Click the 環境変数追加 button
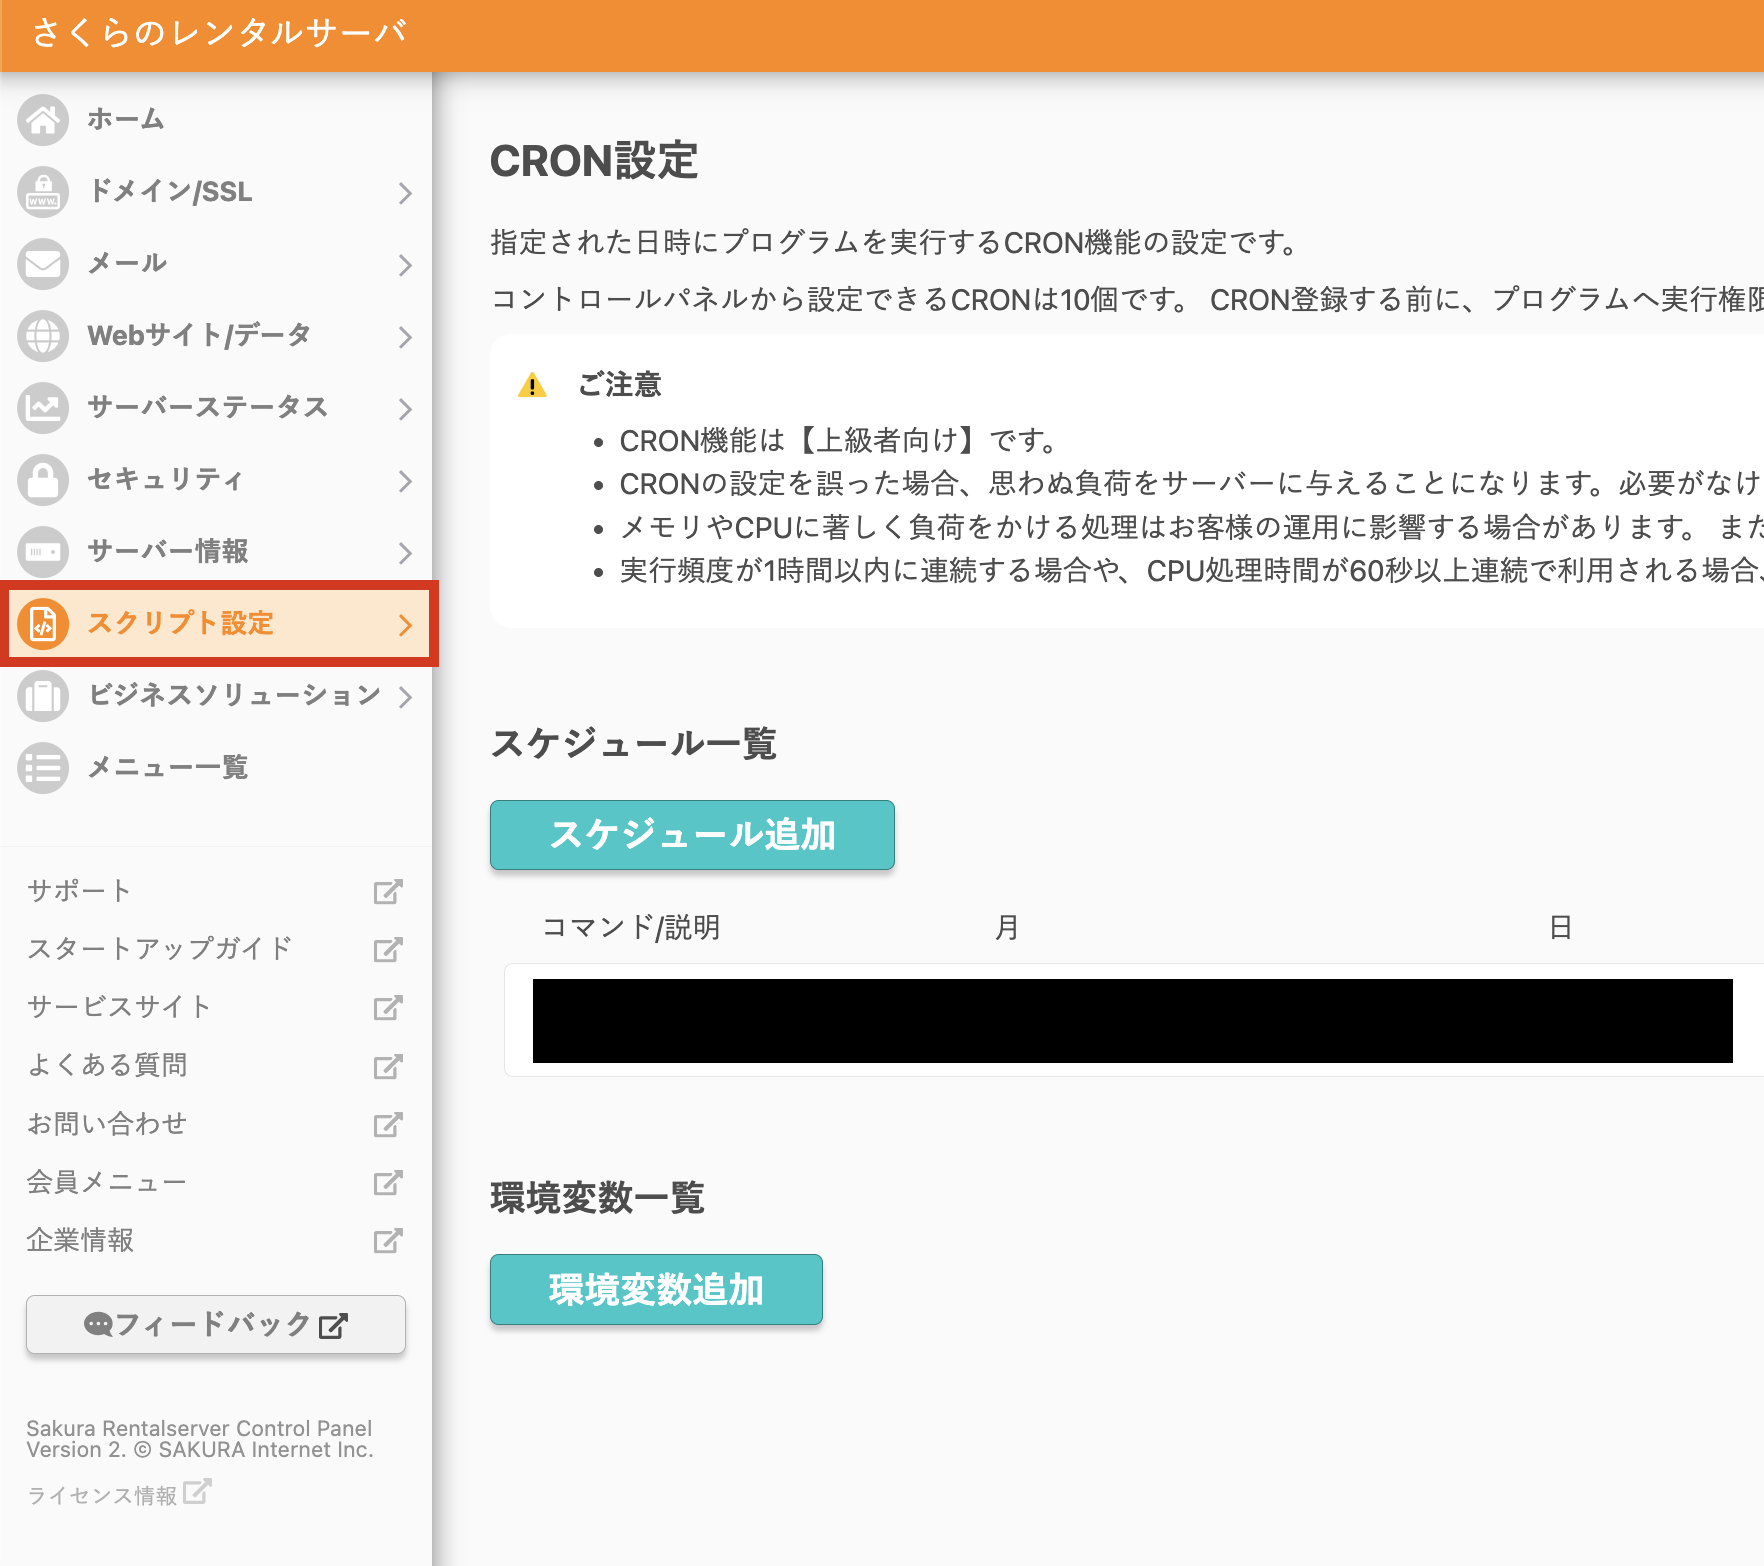The width and height of the screenshot is (1764, 1566). [656, 1290]
